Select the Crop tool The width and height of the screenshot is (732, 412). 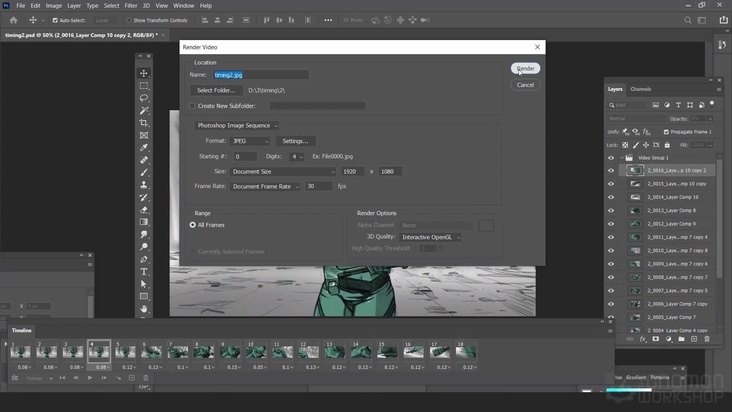point(144,123)
